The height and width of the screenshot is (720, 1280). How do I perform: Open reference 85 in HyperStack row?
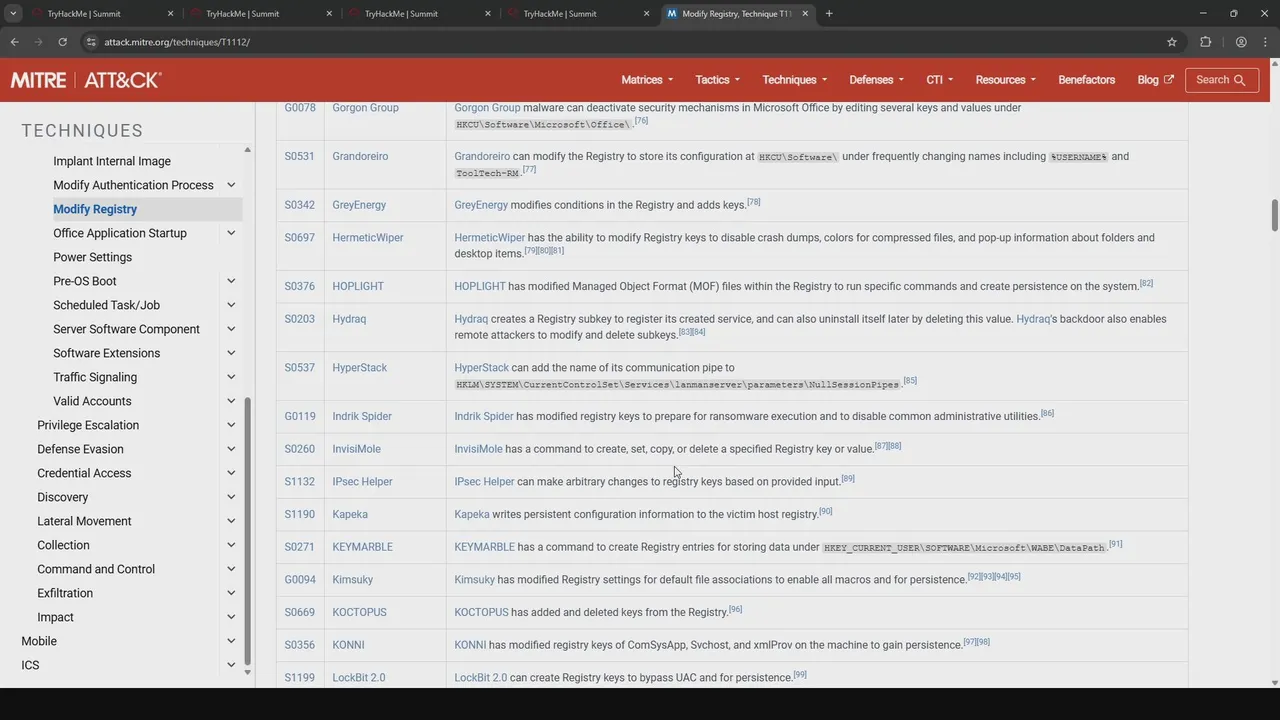(910, 381)
